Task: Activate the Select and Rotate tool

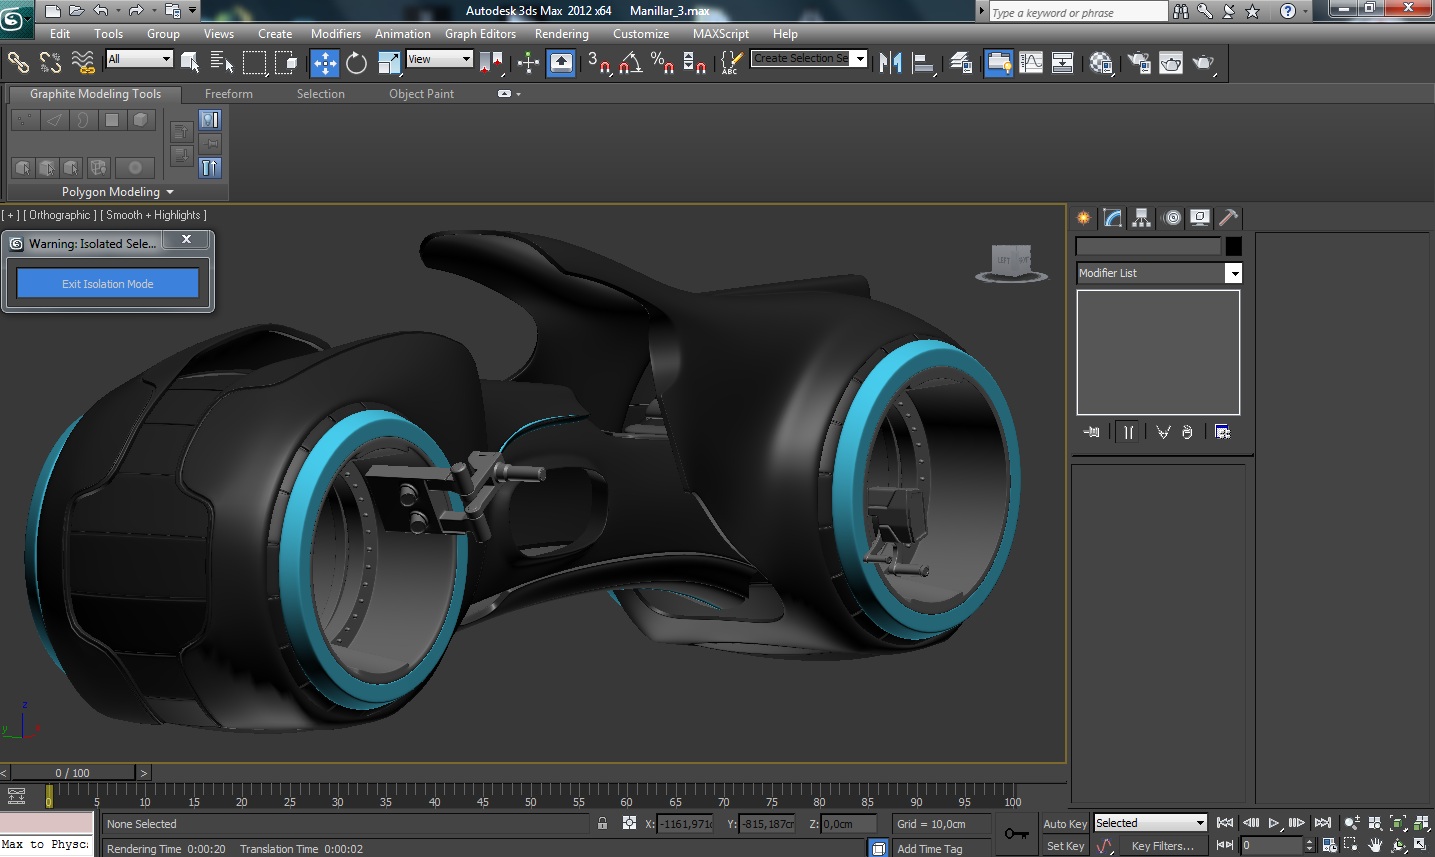Action: tap(356, 63)
